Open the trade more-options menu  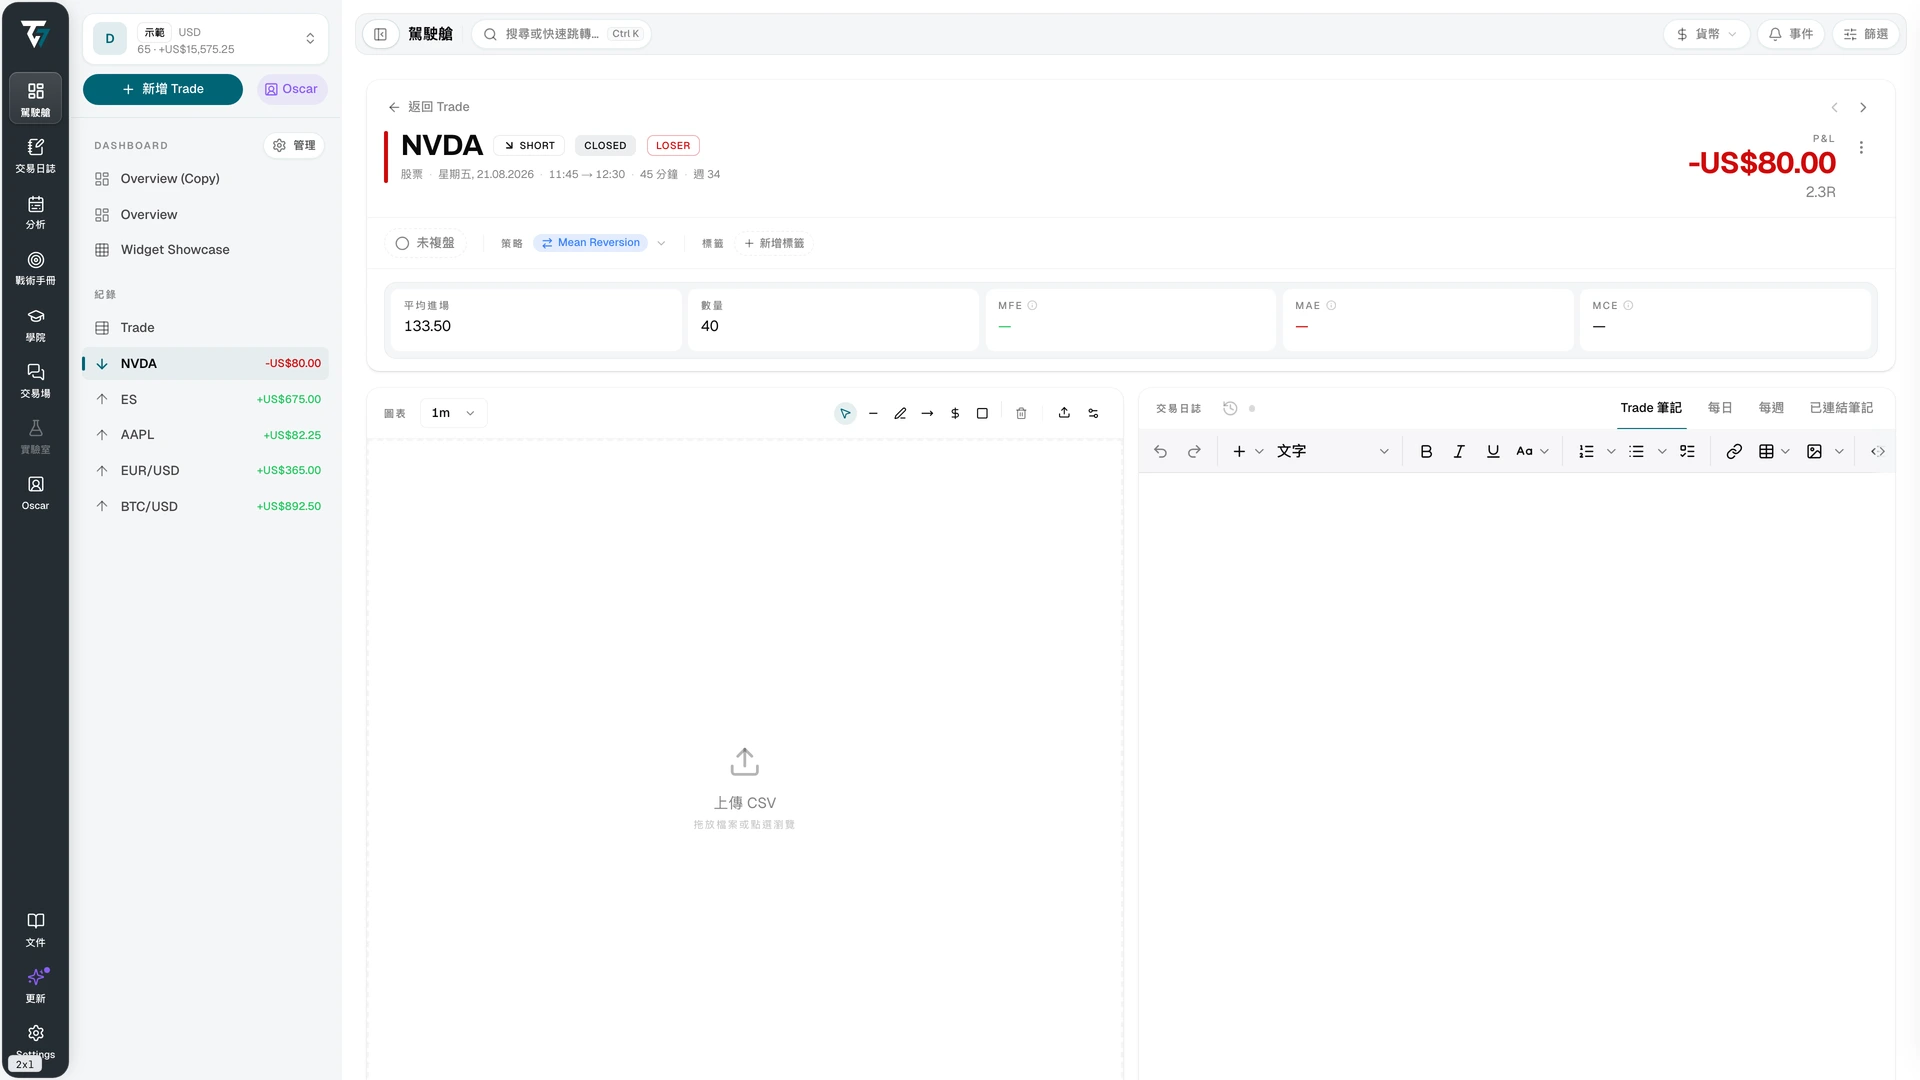(x=1861, y=147)
